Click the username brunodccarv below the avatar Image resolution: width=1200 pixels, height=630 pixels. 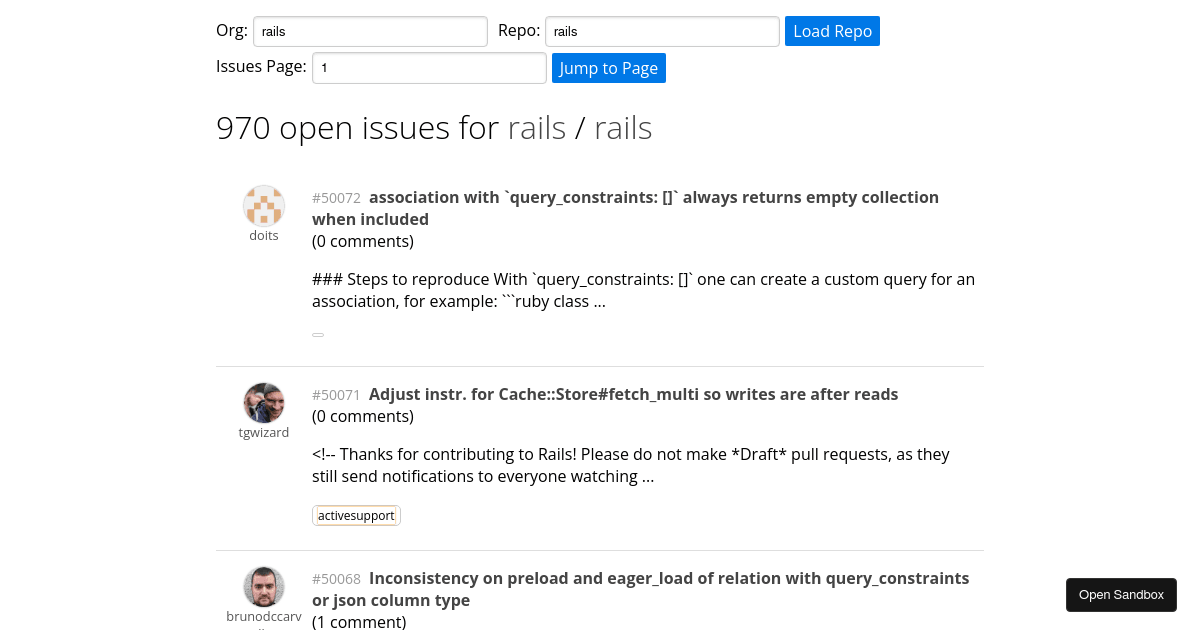263,616
